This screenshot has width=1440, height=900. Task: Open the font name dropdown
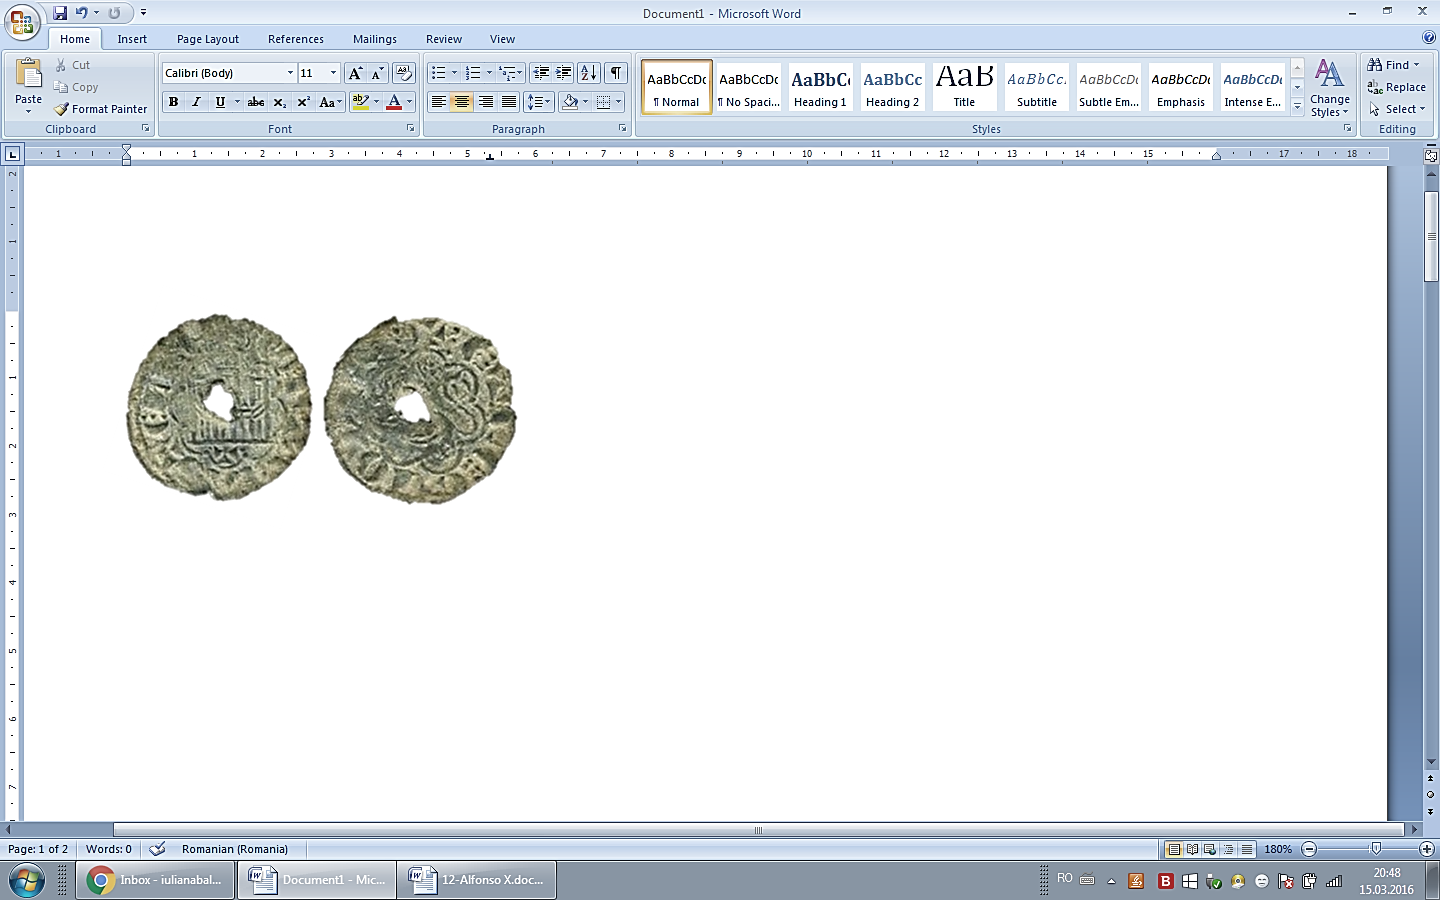(x=290, y=73)
